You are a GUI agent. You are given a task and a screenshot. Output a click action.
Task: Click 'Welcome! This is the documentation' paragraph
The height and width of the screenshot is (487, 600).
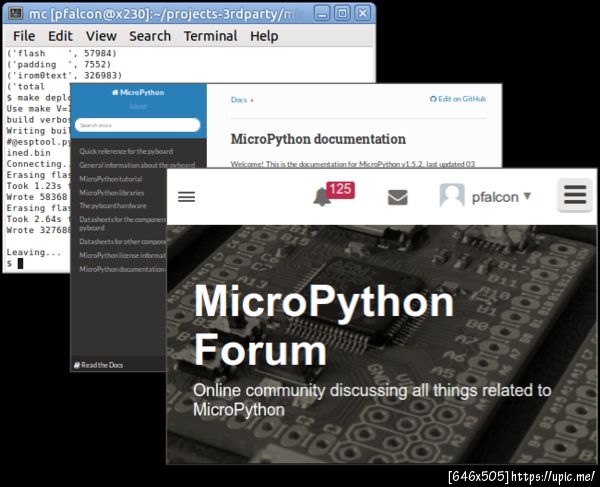[353, 164]
